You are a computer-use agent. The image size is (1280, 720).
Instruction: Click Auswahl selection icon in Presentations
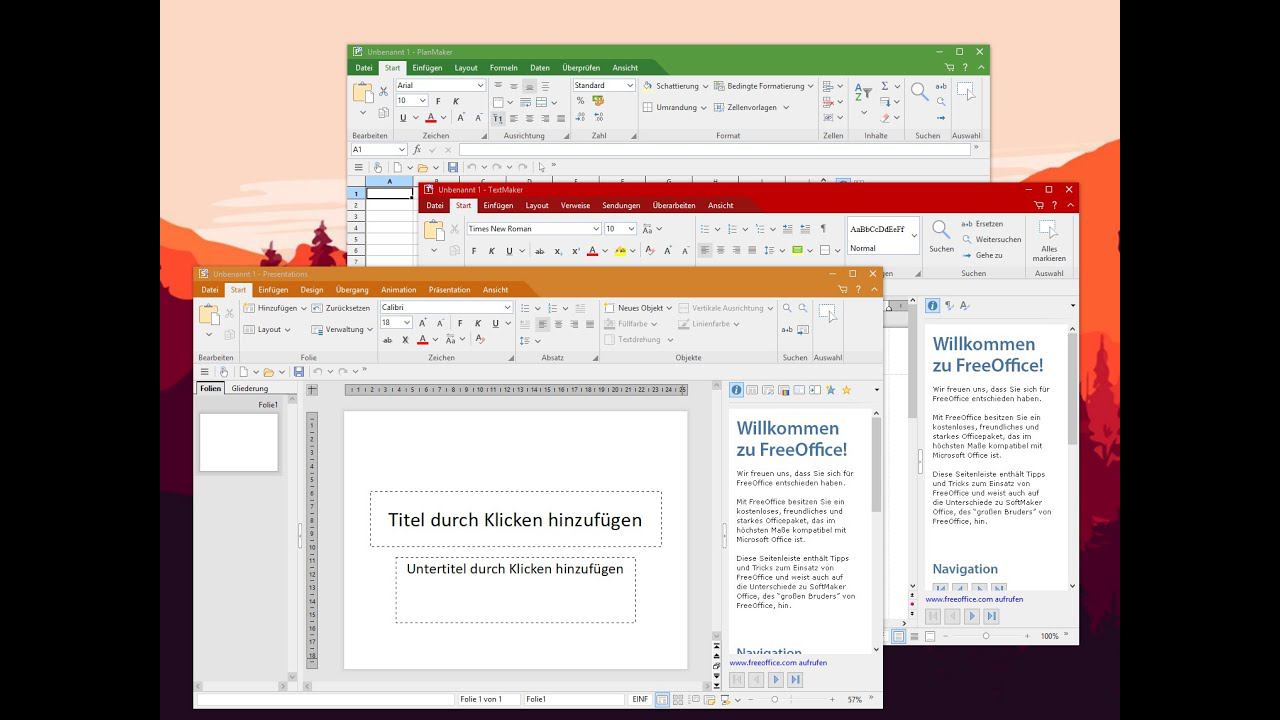pos(826,313)
